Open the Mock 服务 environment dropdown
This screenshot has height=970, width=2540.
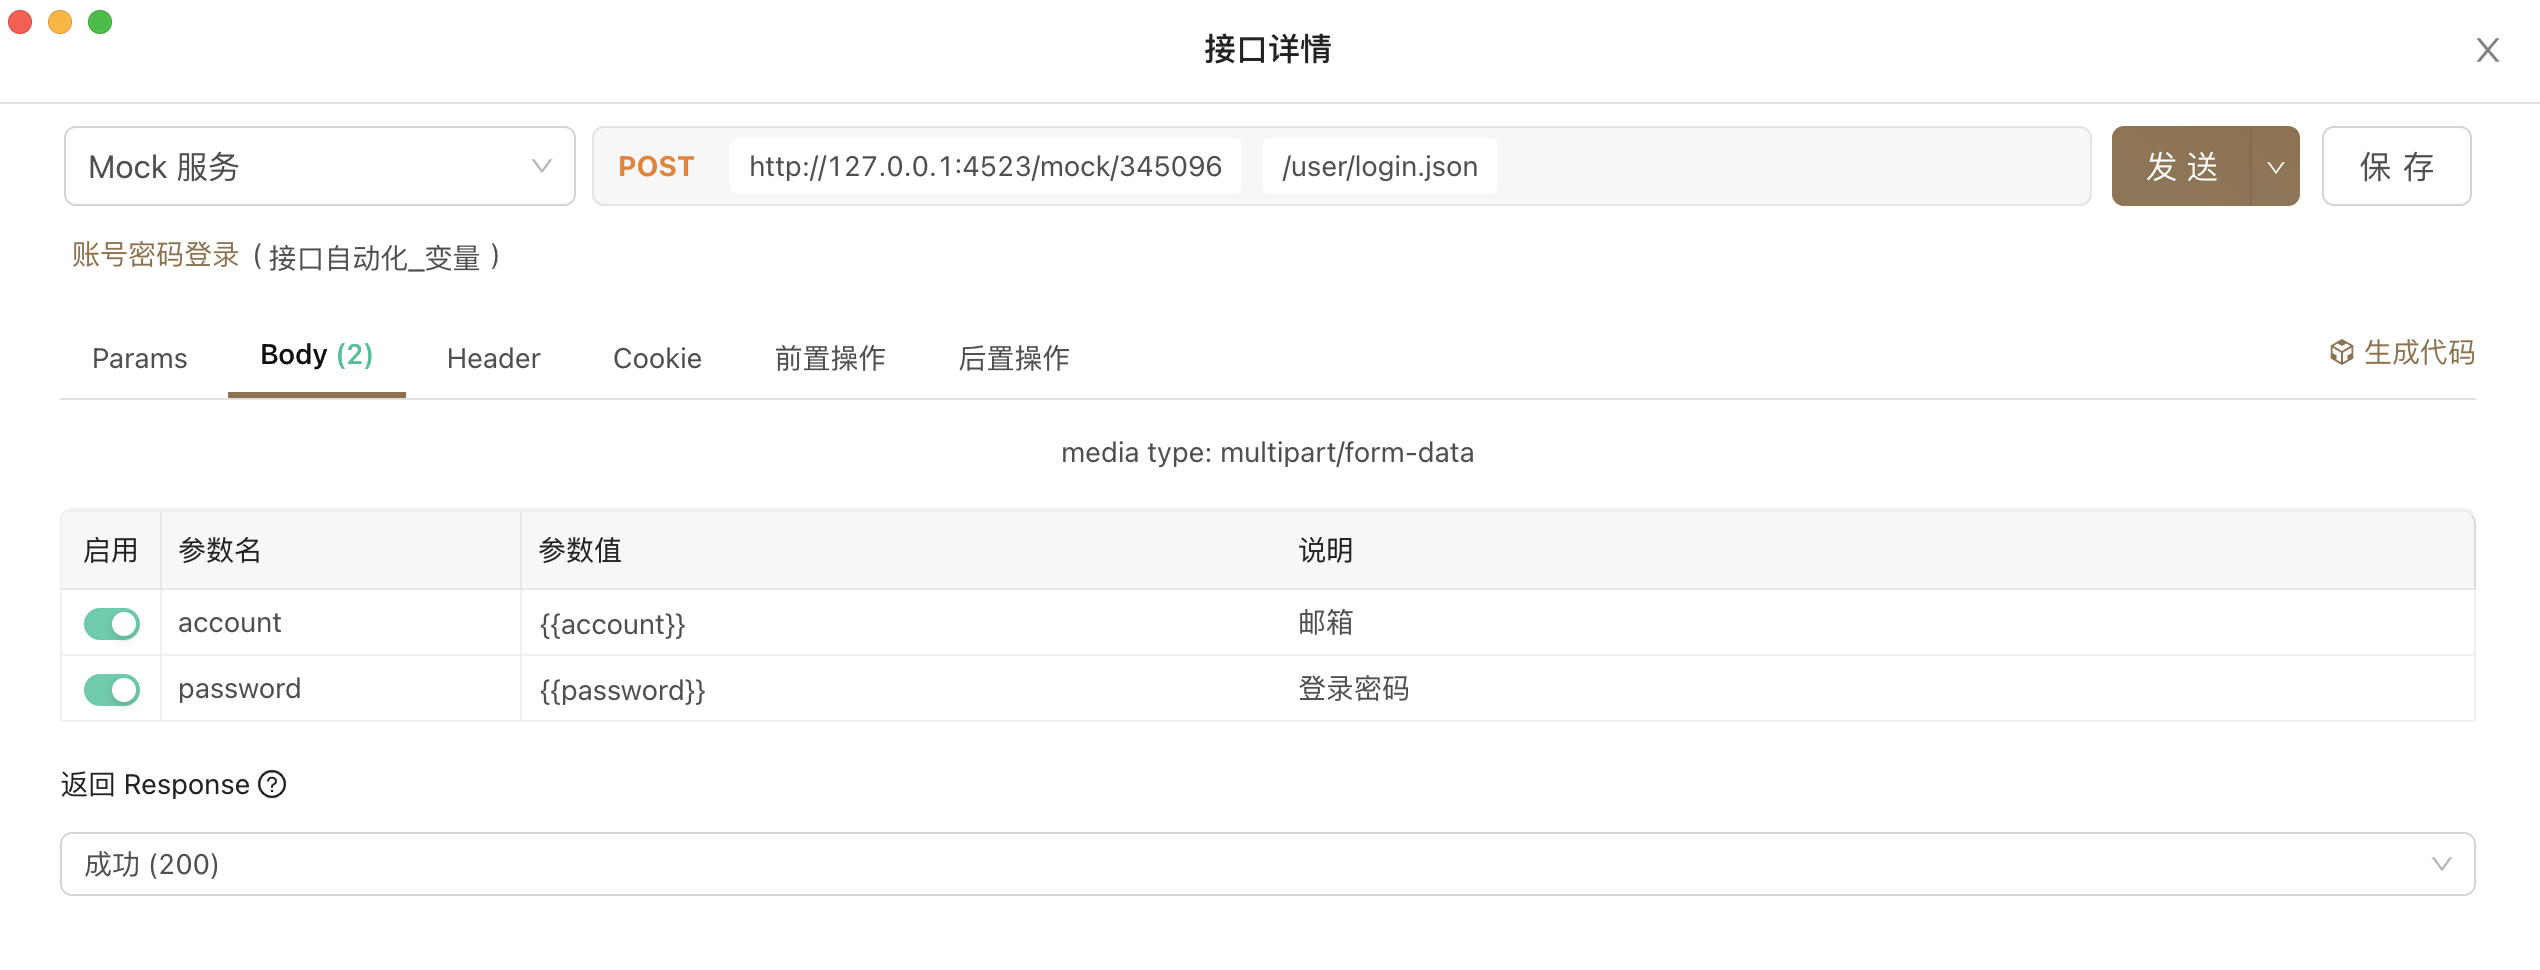point(320,166)
